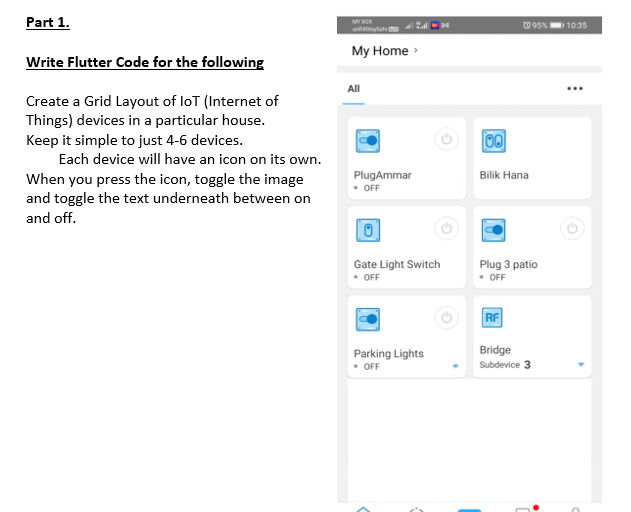The image size is (631, 512).
Task: Open the home icon in bottom navigation
Action: coord(363,509)
